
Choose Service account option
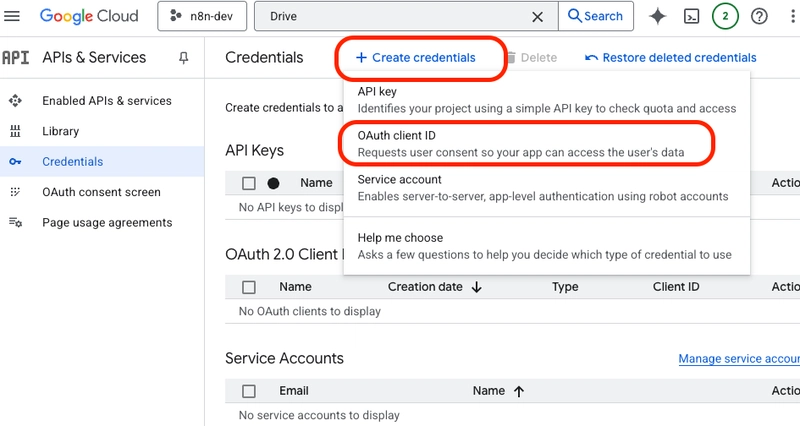[546, 188]
